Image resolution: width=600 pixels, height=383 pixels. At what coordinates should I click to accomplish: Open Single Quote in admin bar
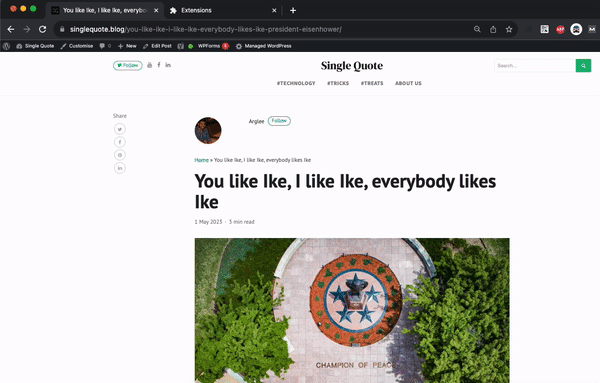[x=35, y=46]
